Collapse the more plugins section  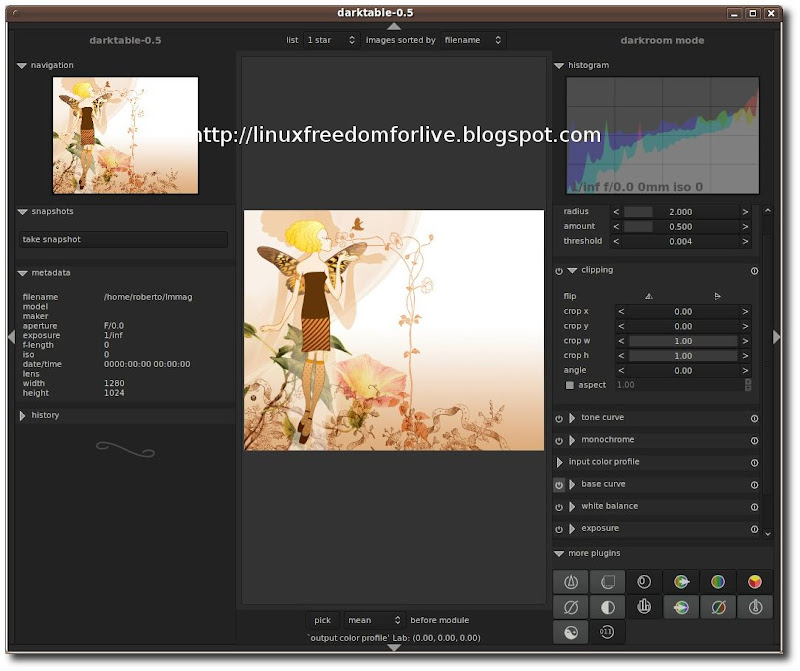coord(559,554)
